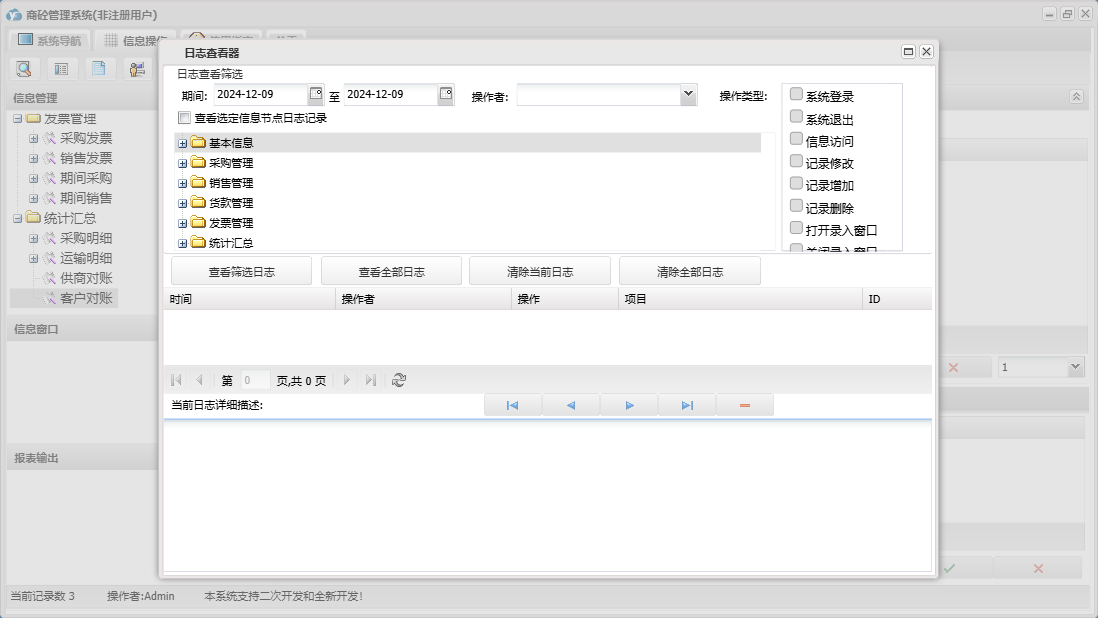
Task: Click the orange minus delete log button
Action: coord(744,405)
